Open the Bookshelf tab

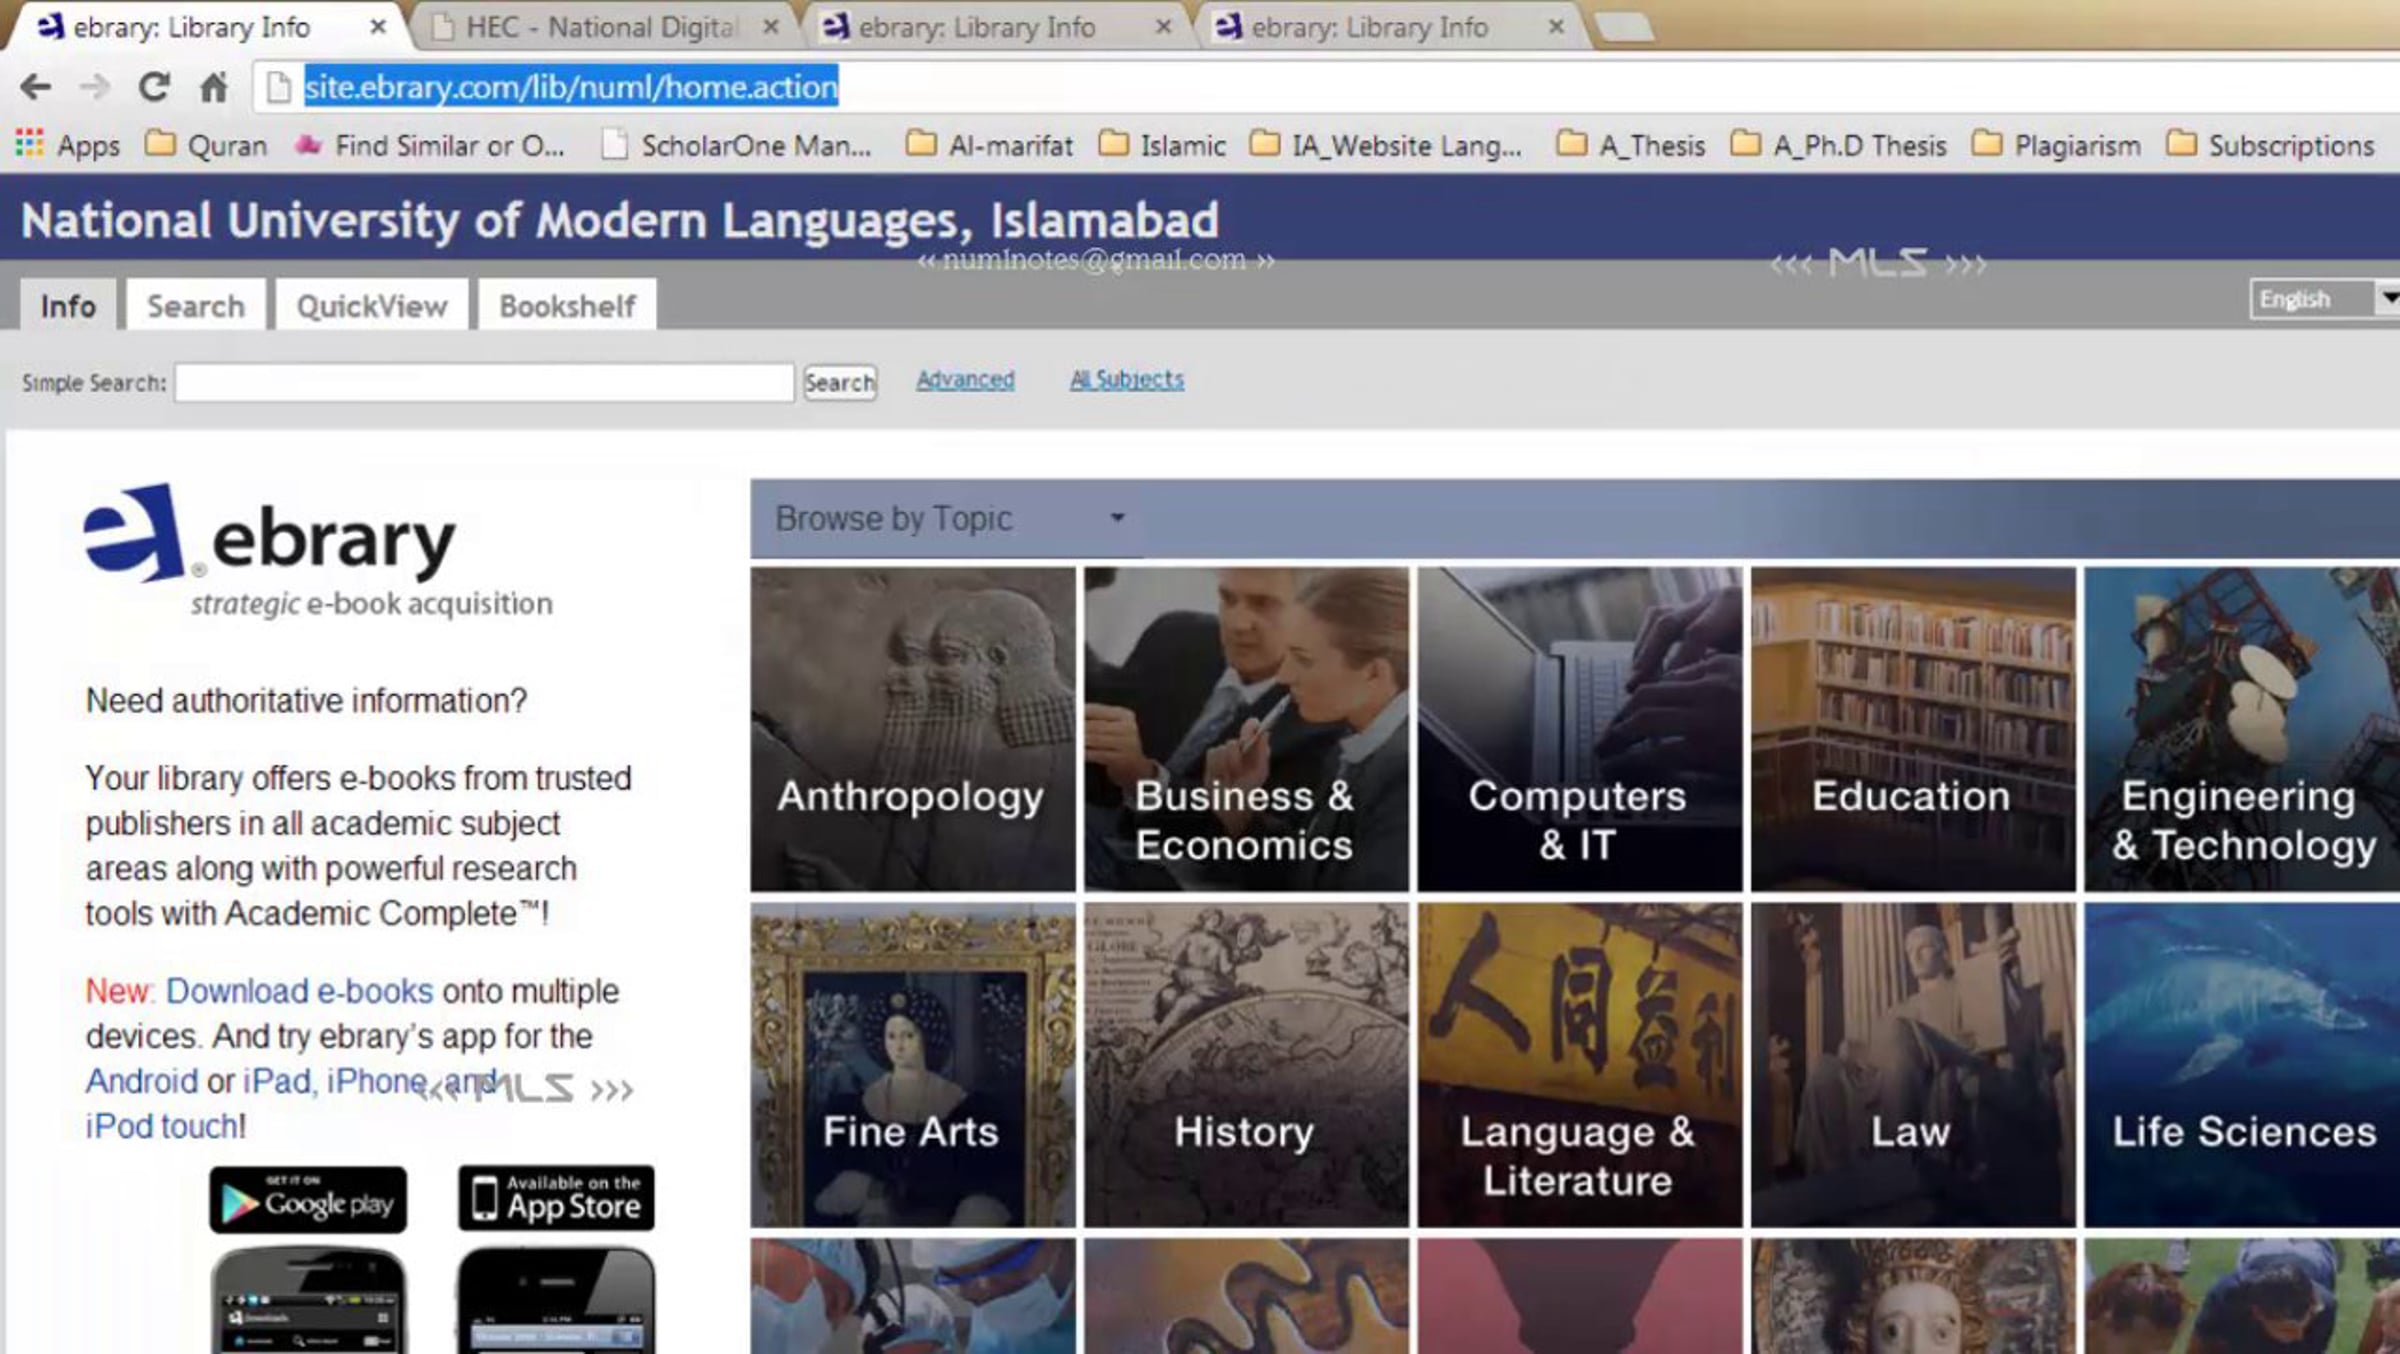[567, 306]
